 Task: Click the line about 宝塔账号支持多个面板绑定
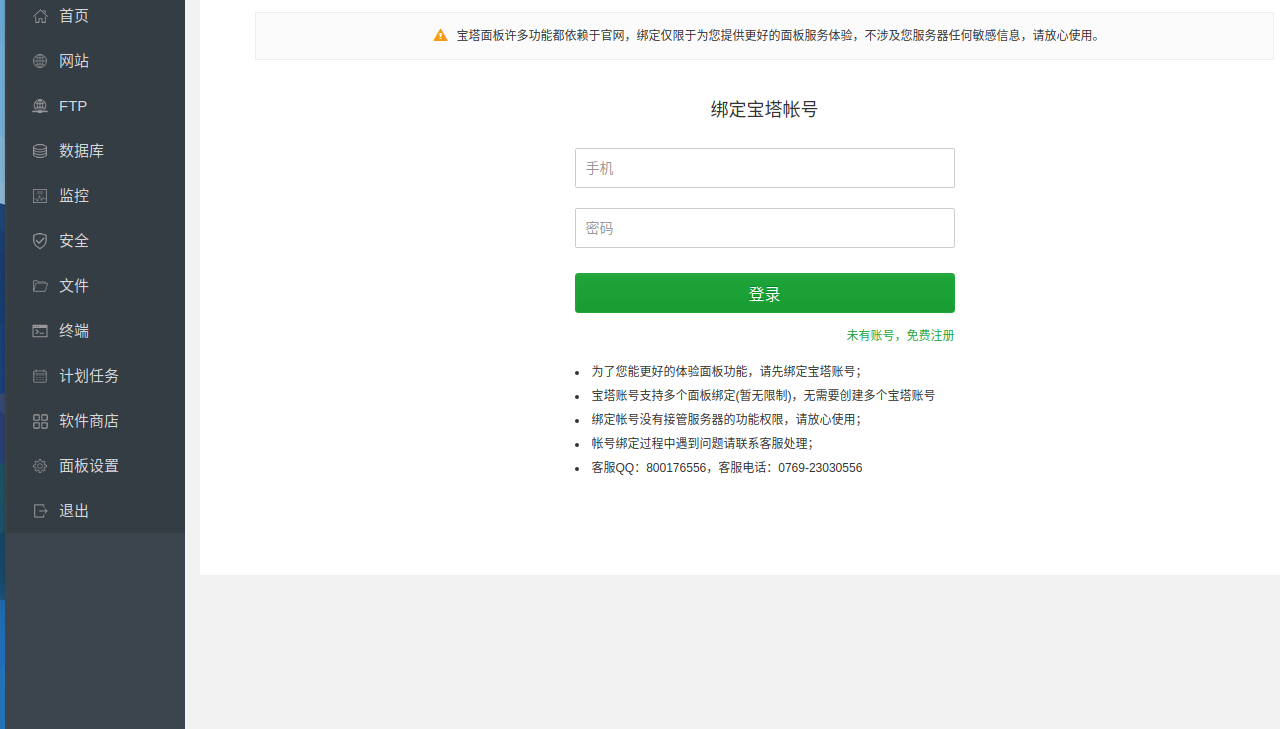(x=763, y=395)
